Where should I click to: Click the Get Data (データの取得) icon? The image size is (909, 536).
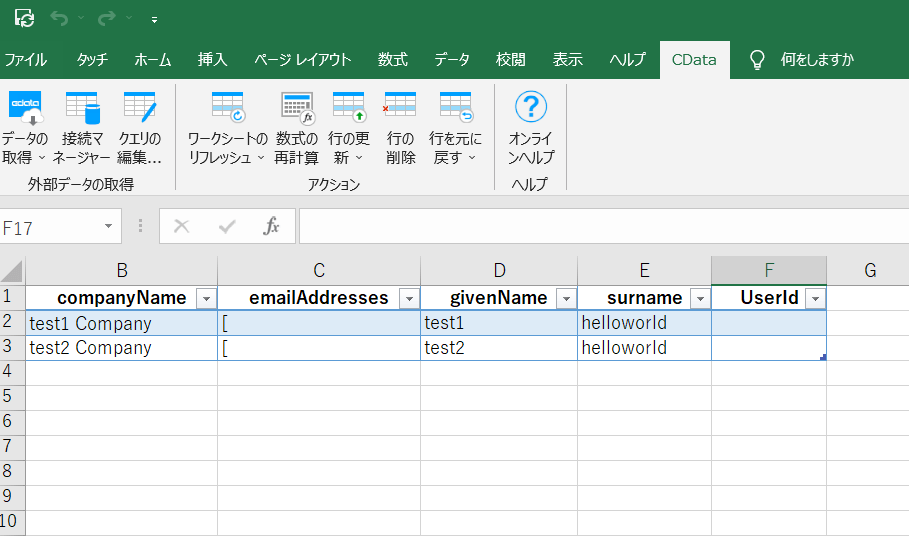(24, 107)
